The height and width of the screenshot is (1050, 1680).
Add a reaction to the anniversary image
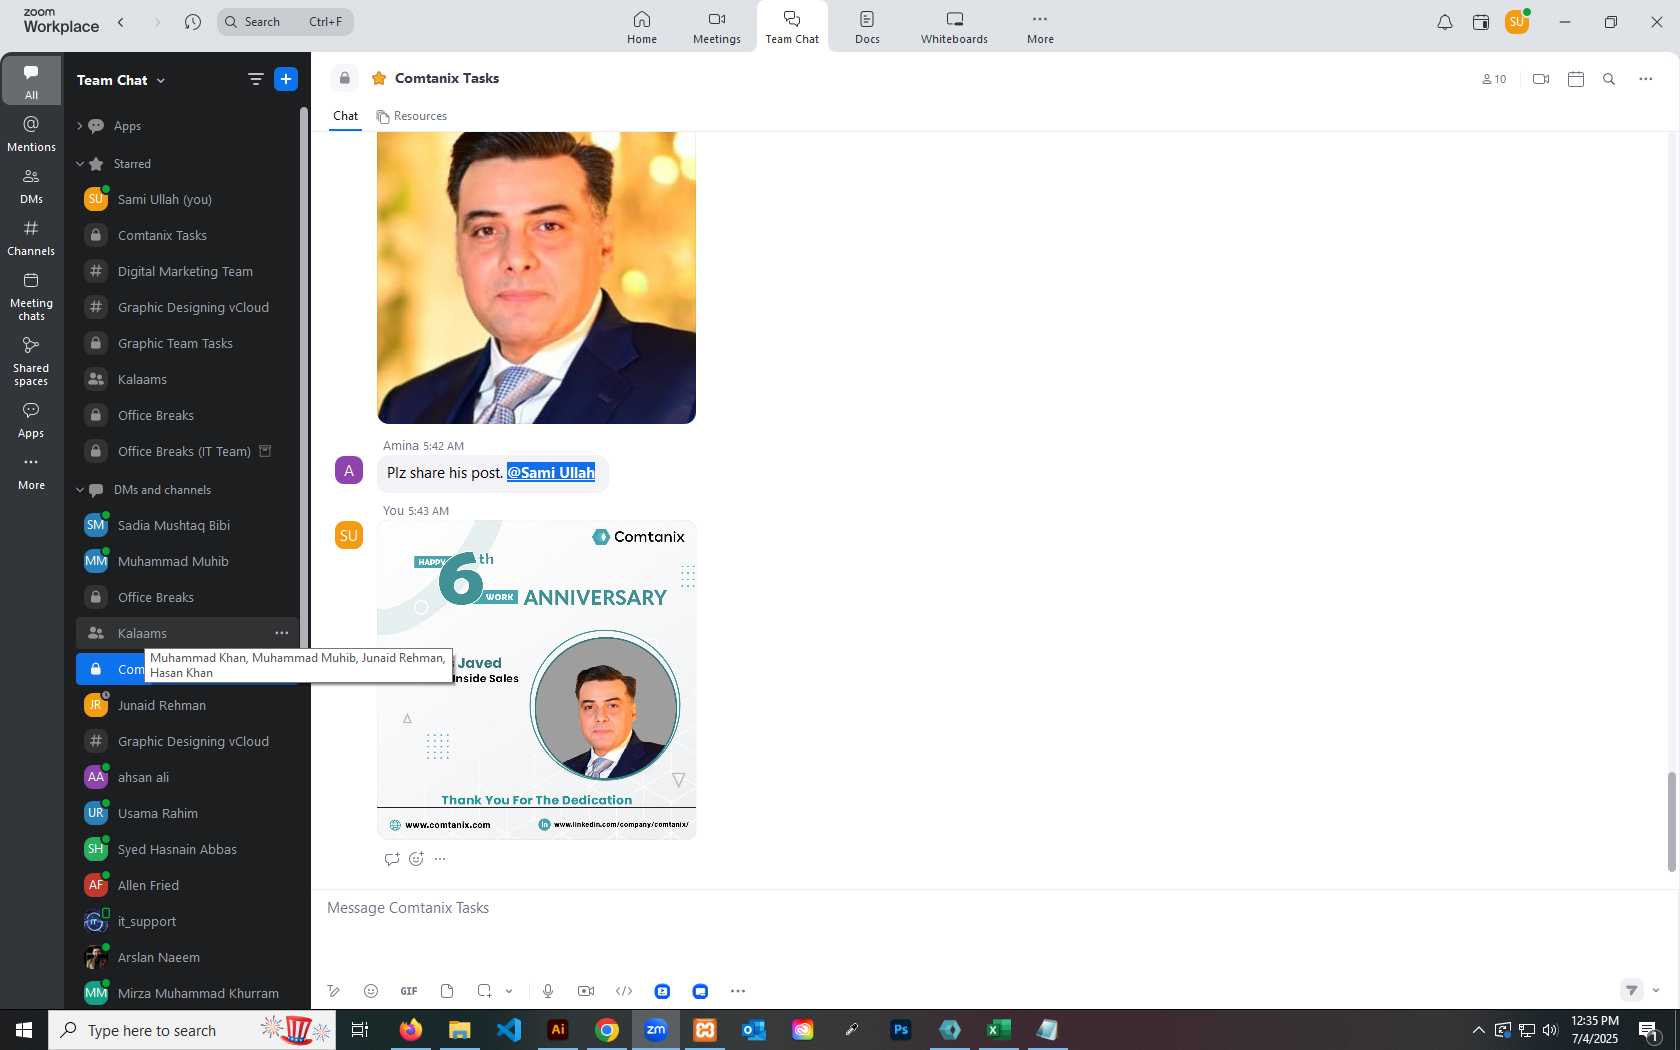[x=416, y=859]
